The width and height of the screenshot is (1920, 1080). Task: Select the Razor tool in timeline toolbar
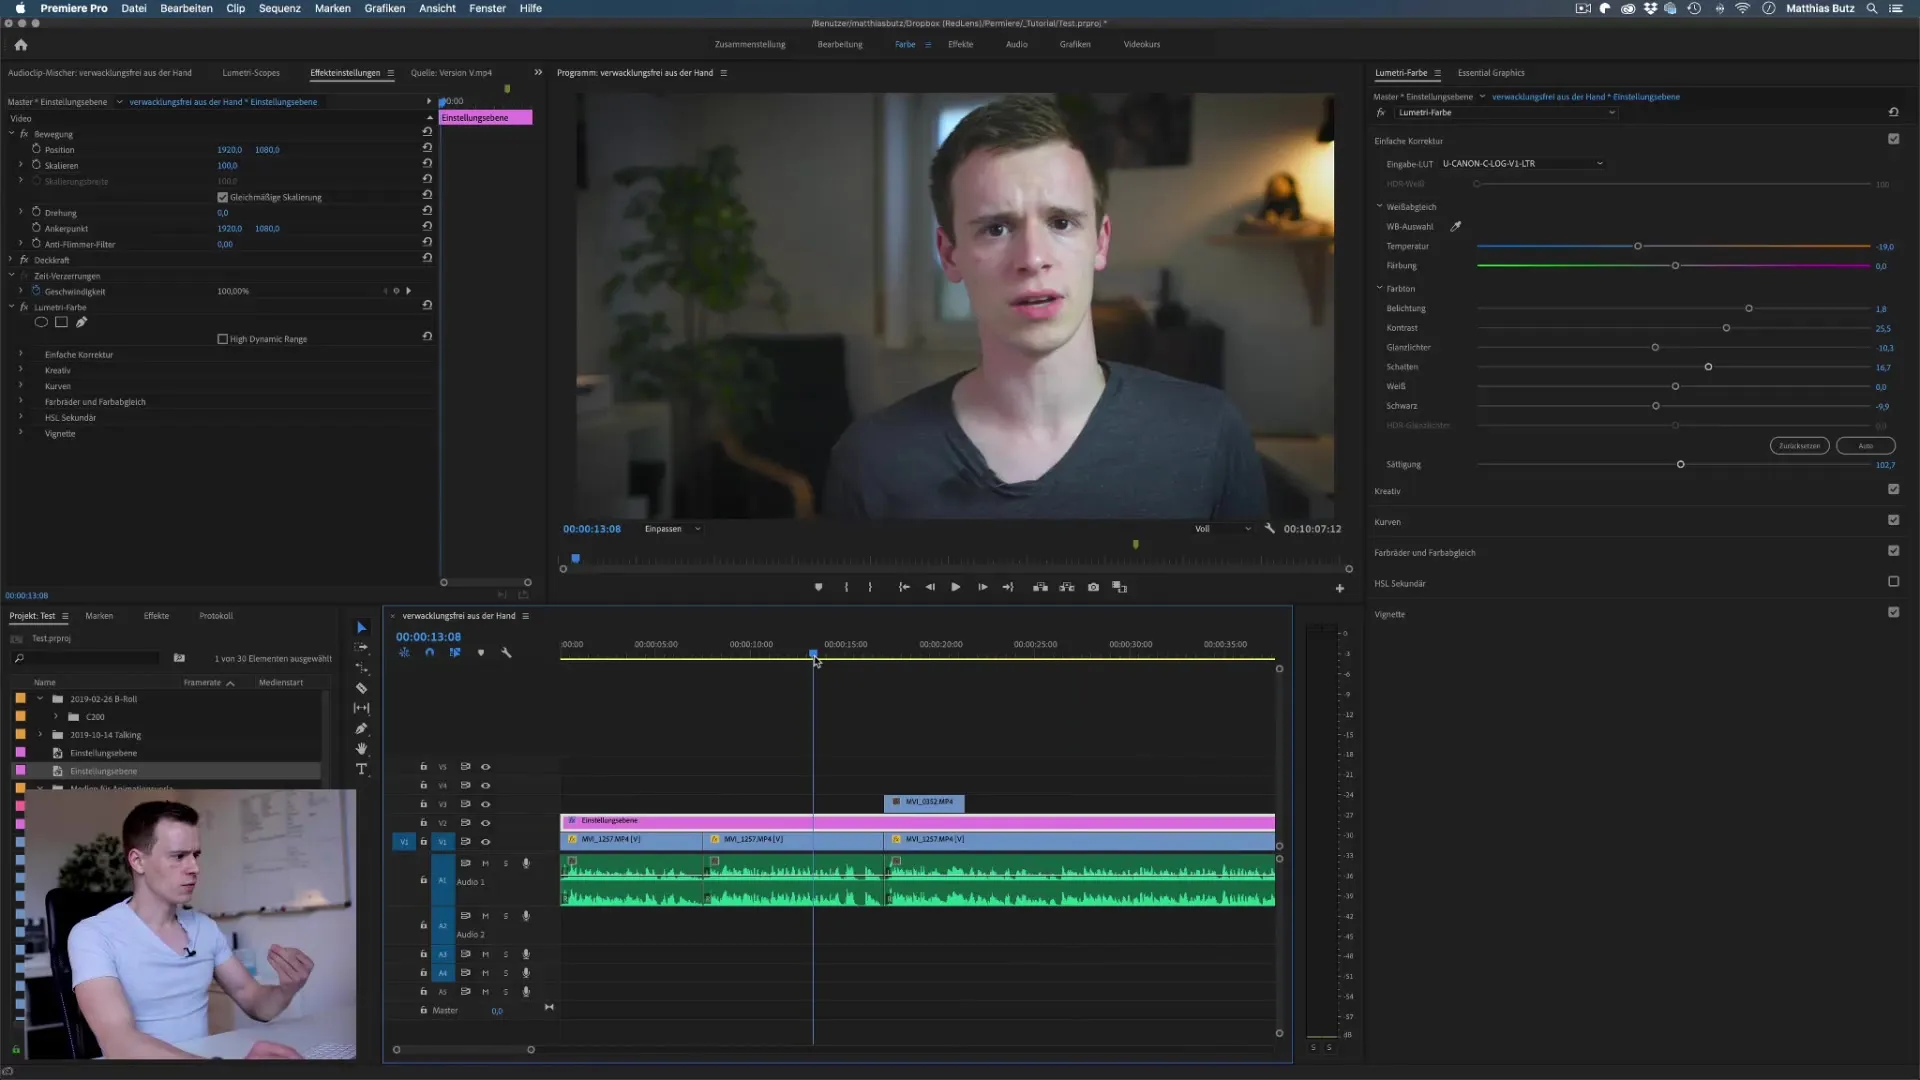[x=362, y=688]
